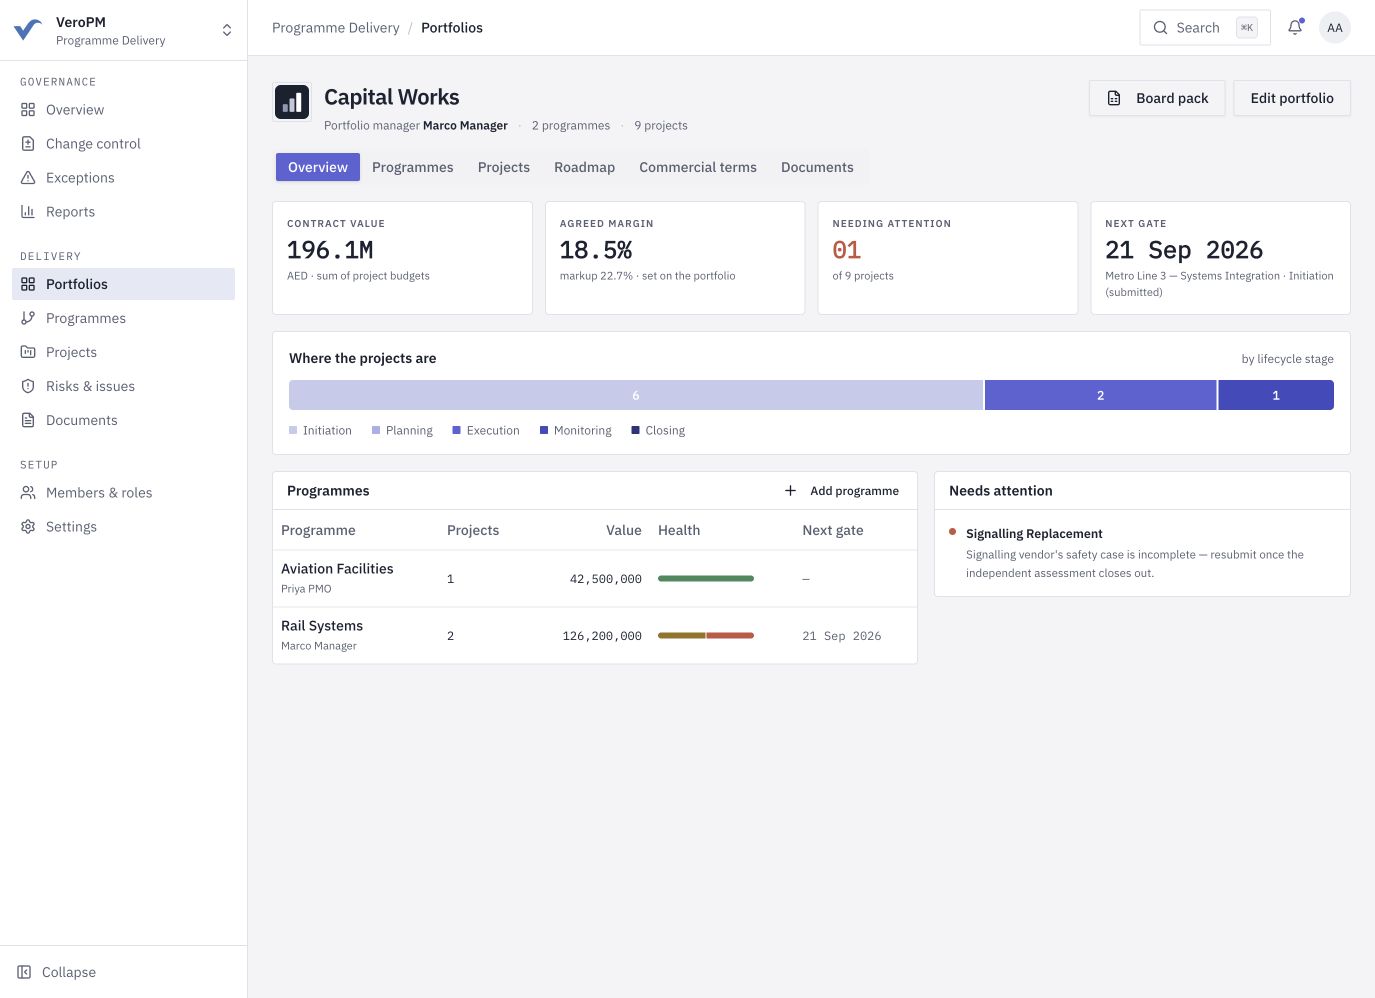
Task: Click the Programmes branch icon
Action: (x=28, y=318)
